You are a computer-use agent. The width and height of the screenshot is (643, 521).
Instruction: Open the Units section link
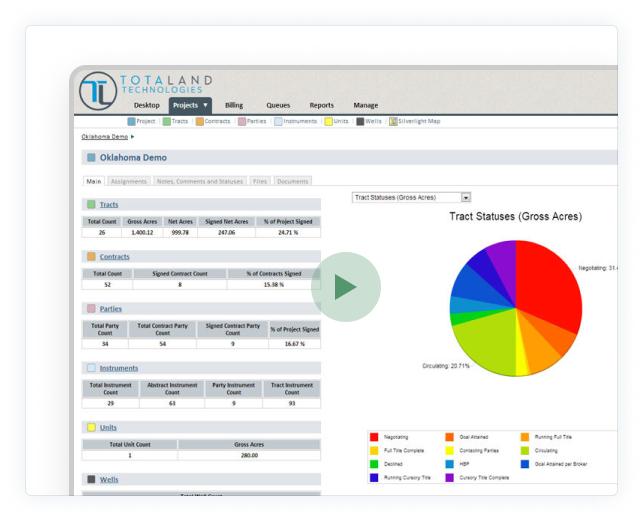pyautogui.click(x=108, y=427)
